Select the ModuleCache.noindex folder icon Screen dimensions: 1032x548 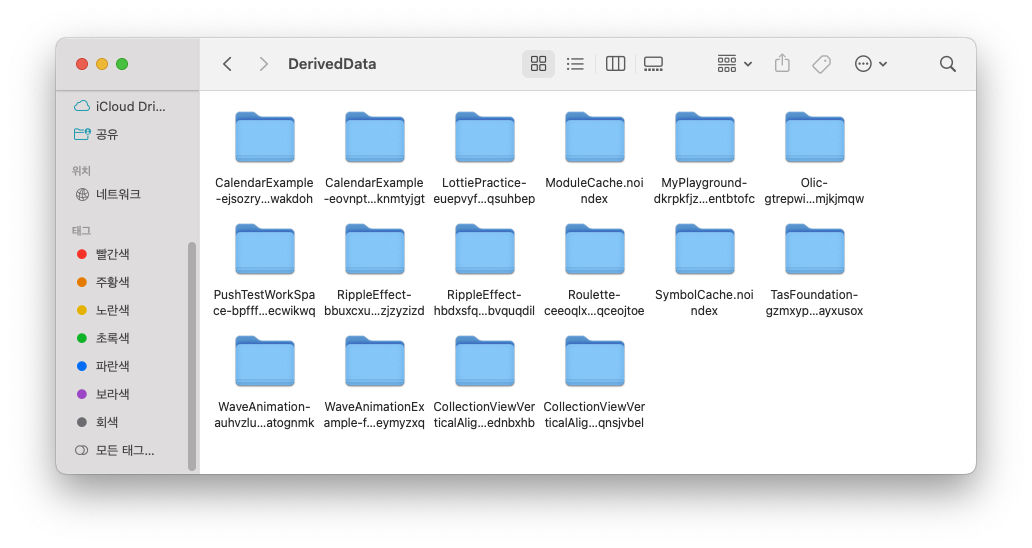click(594, 137)
